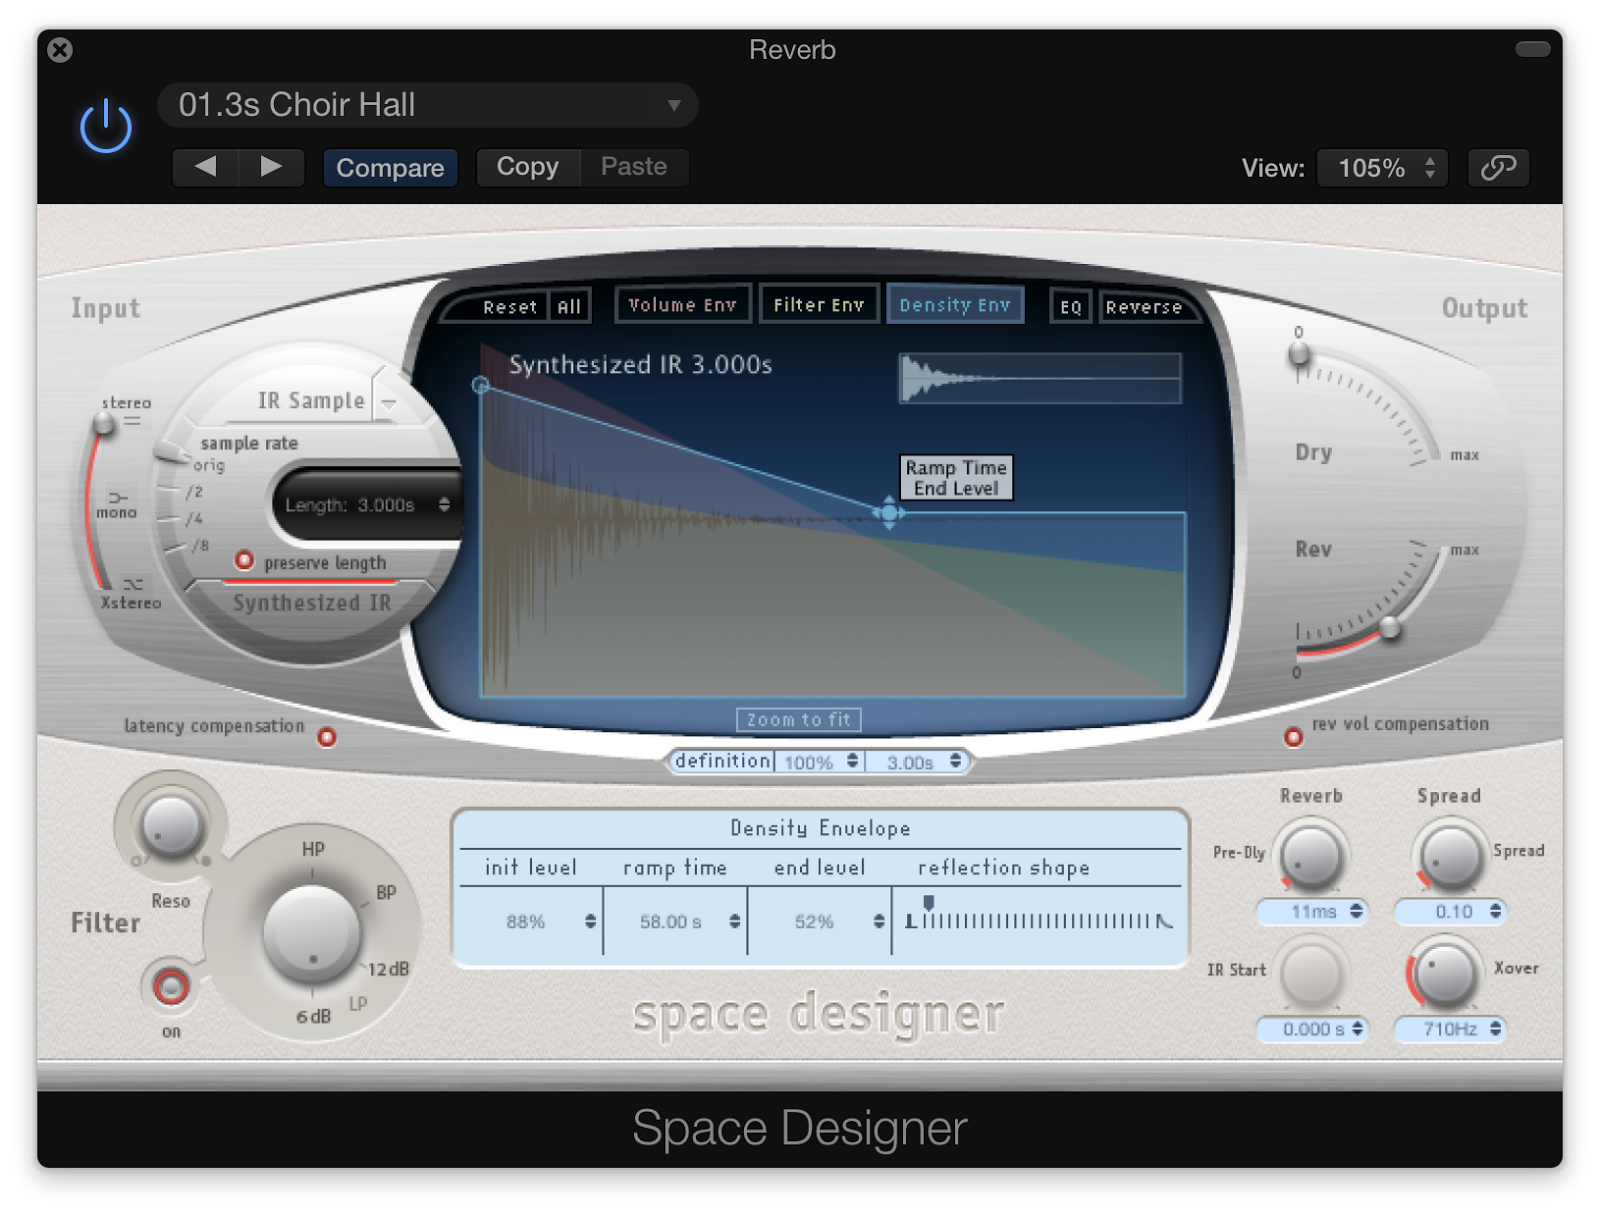The width and height of the screenshot is (1600, 1213).
Task: Click Zoom to fit
Action: coord(798,720)
